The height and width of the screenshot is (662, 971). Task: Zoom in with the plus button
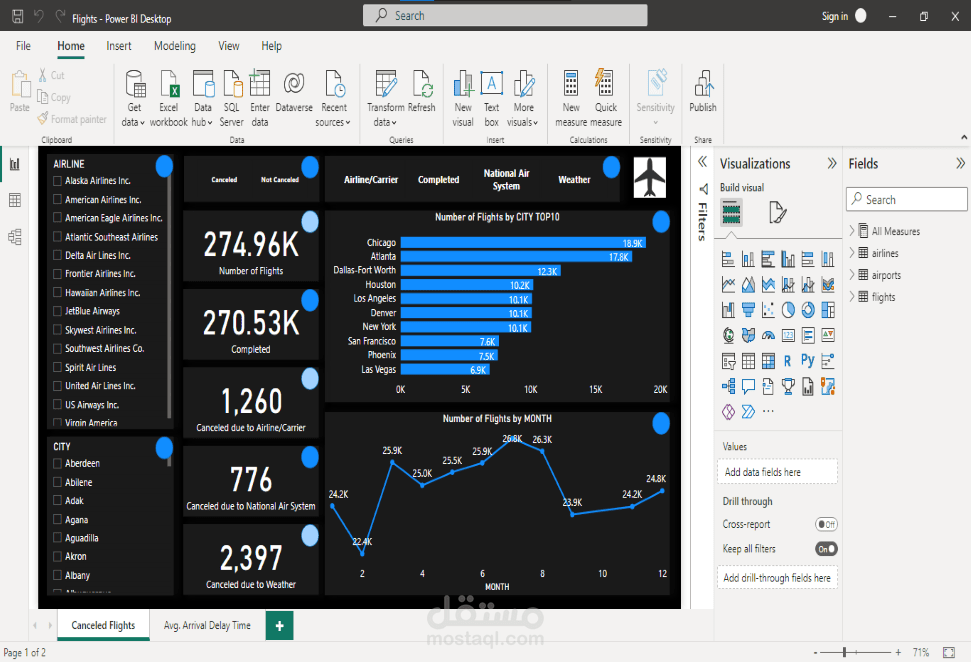pos(898,652)
